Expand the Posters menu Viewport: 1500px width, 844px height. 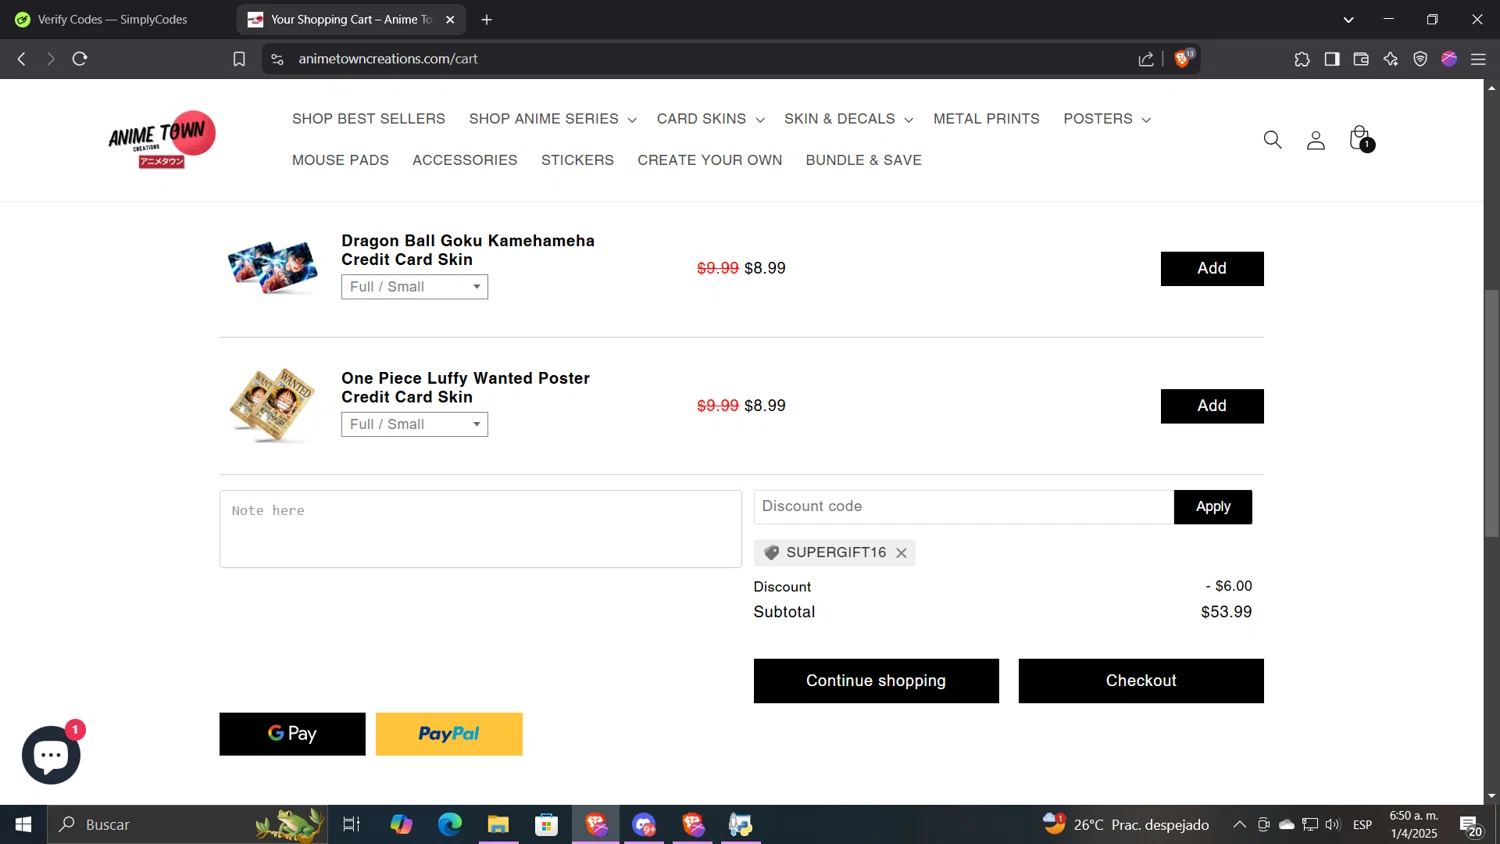tap(1106, 119)
